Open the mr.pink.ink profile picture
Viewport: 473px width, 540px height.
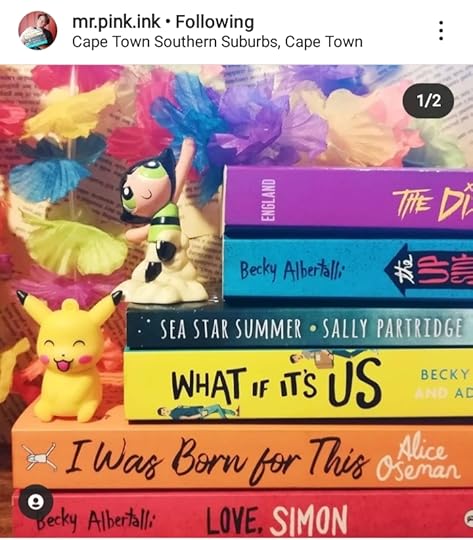point(38,30)
